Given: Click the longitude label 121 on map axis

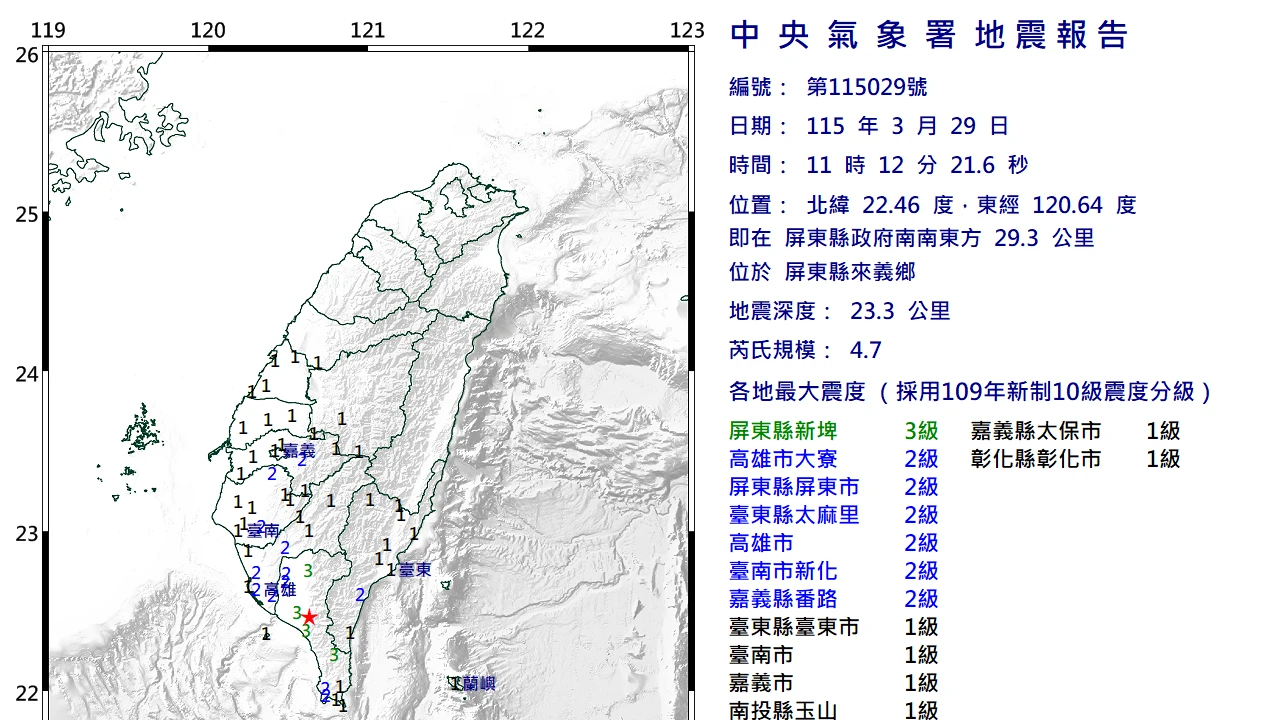Looking at the screenshot, I should 368,30.
